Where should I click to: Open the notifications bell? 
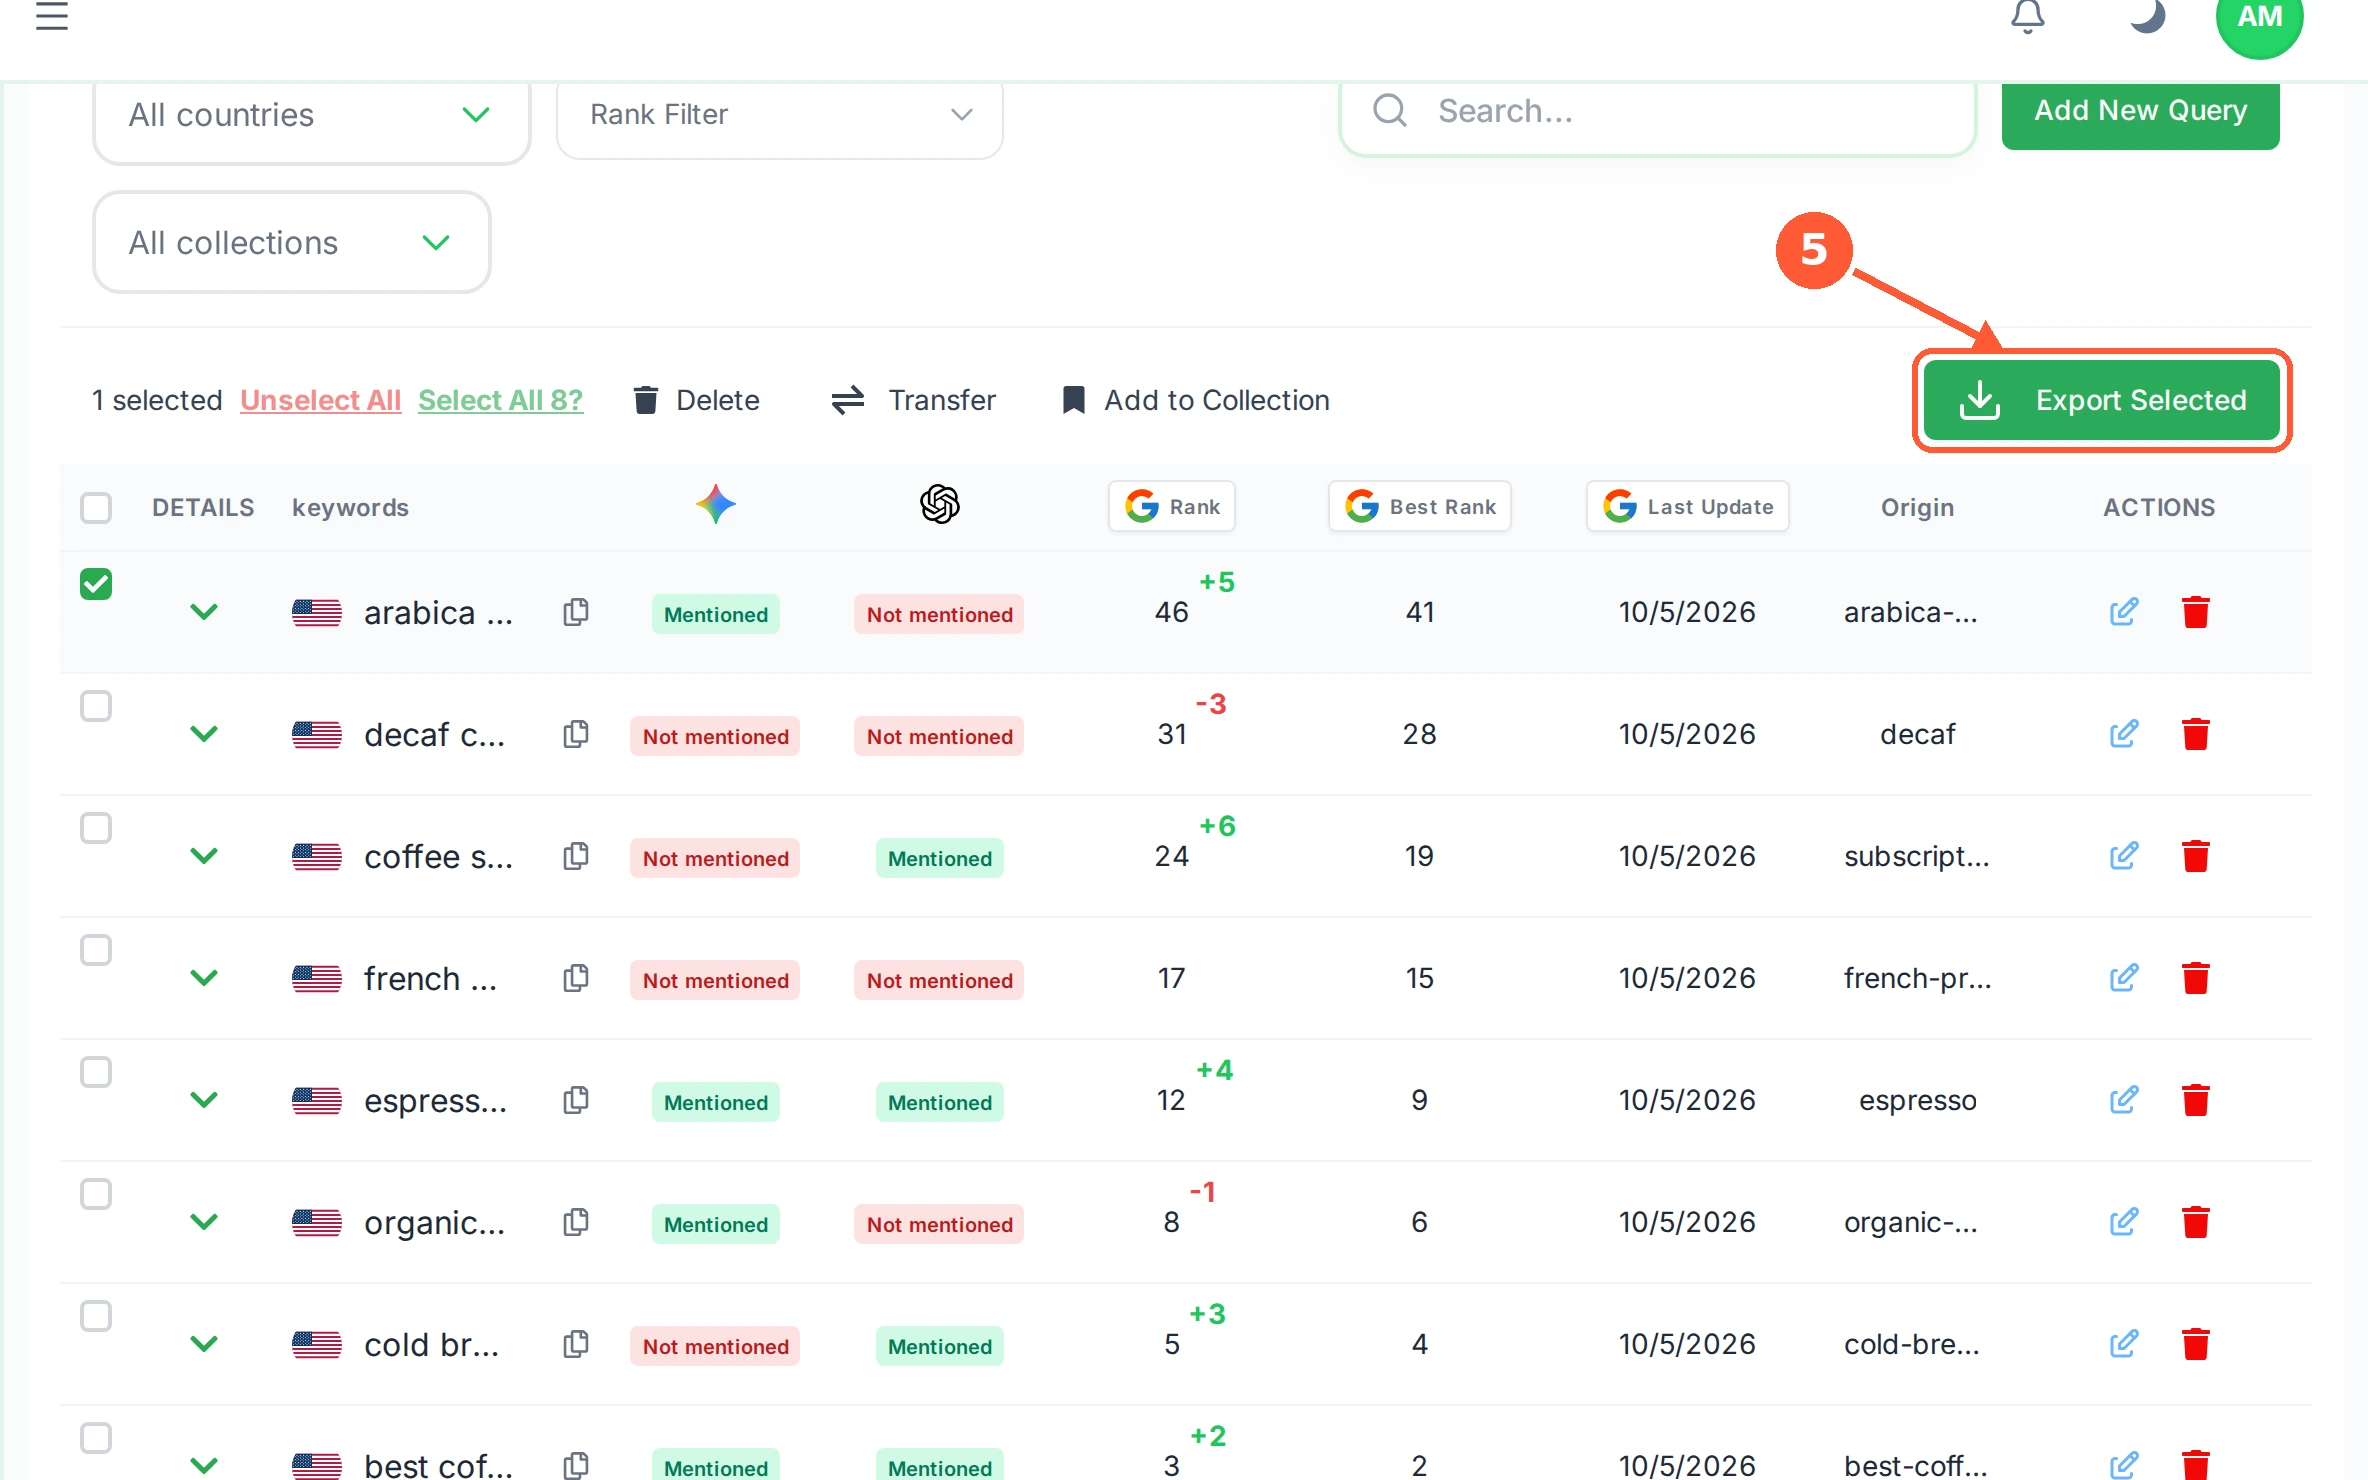click(2027, 16)
